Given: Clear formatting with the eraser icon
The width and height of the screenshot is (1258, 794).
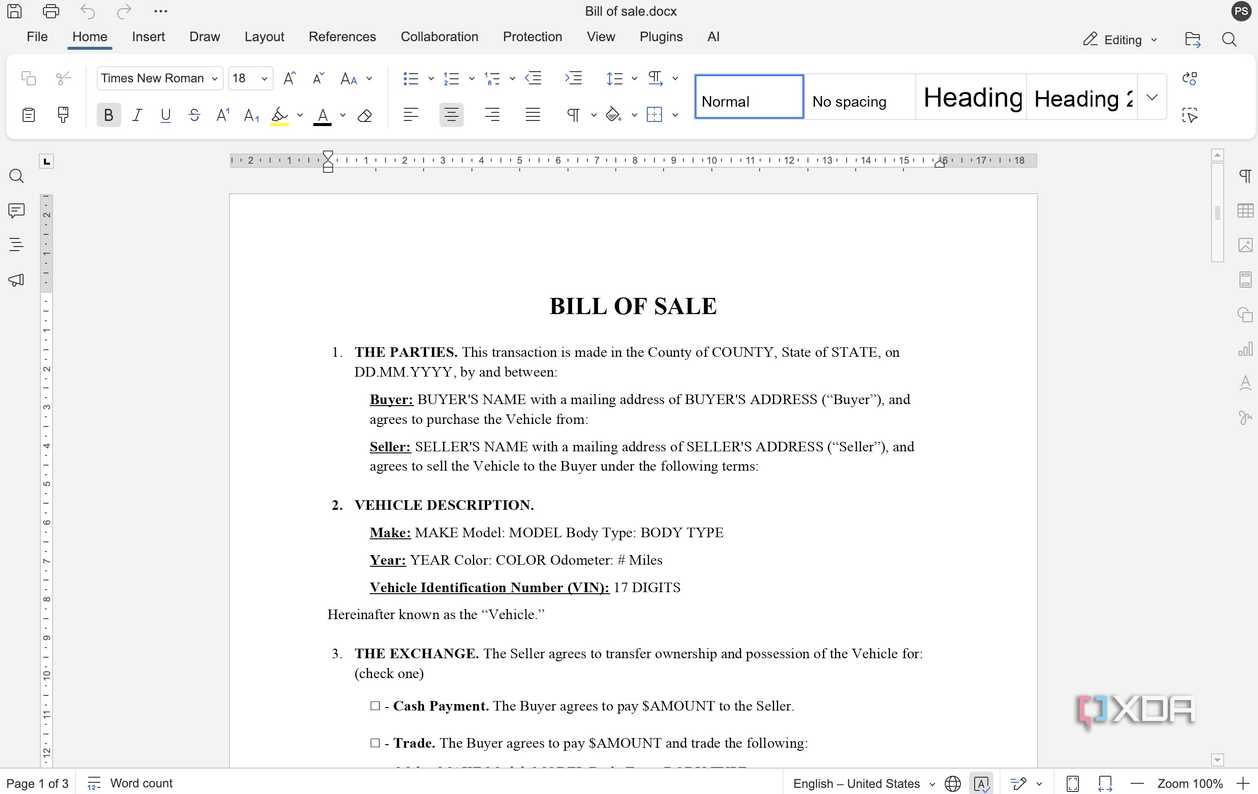Looking at the screenshot, I should click(365, 115).
